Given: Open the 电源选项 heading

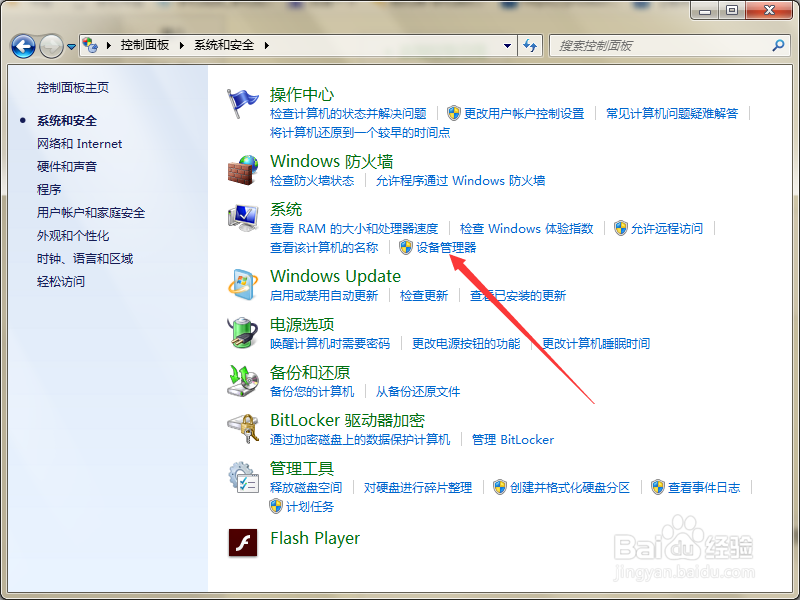Looking at the screenshot, I should [x=302, y=324].
